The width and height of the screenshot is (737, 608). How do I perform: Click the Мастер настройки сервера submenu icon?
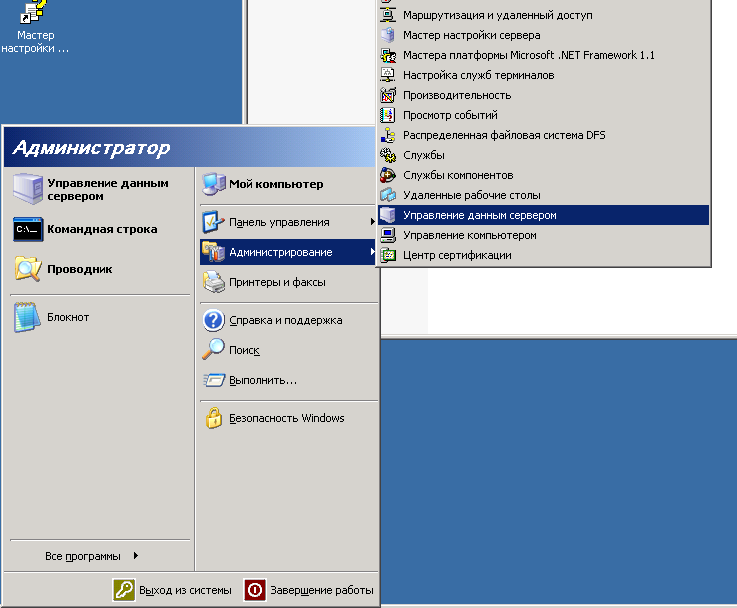pos(388,35)
